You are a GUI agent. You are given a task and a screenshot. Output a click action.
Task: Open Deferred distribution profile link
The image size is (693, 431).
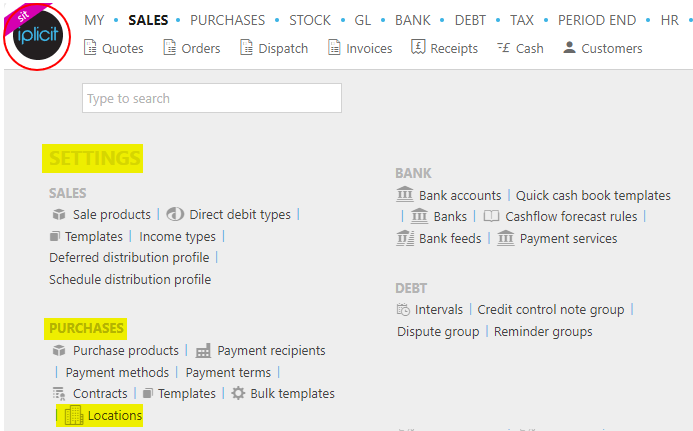129,257
